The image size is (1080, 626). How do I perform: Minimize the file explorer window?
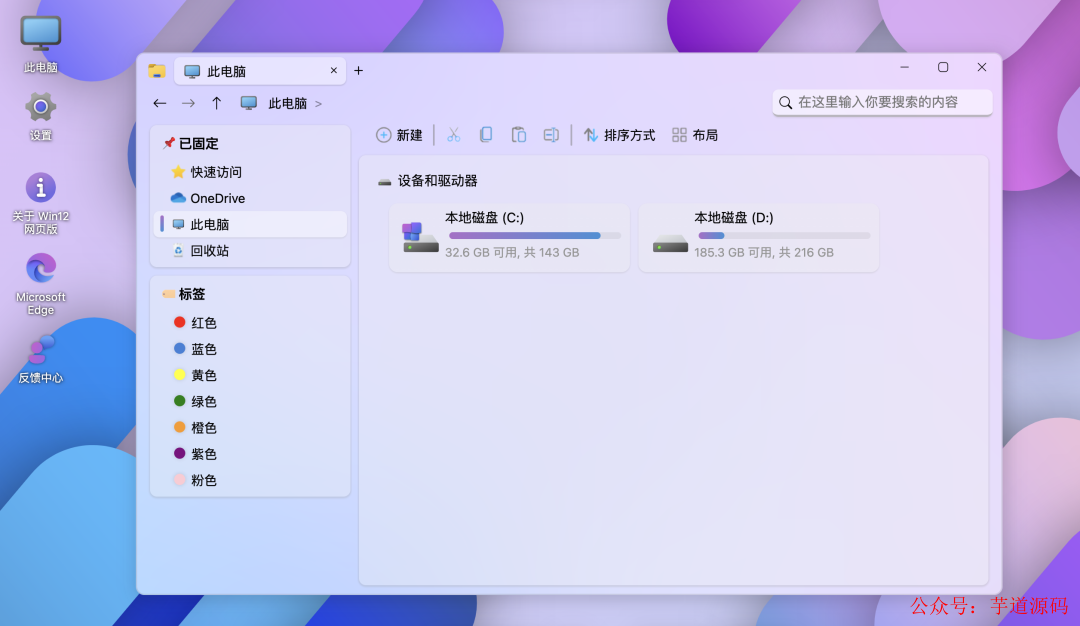[x=904, y=67]
